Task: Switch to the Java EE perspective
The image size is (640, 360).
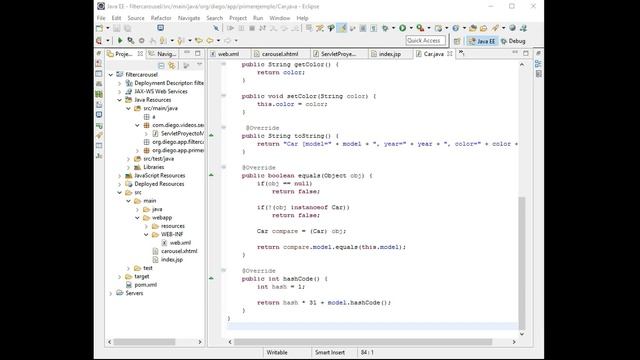Action: pyautogui.click(x=482, y=41)
